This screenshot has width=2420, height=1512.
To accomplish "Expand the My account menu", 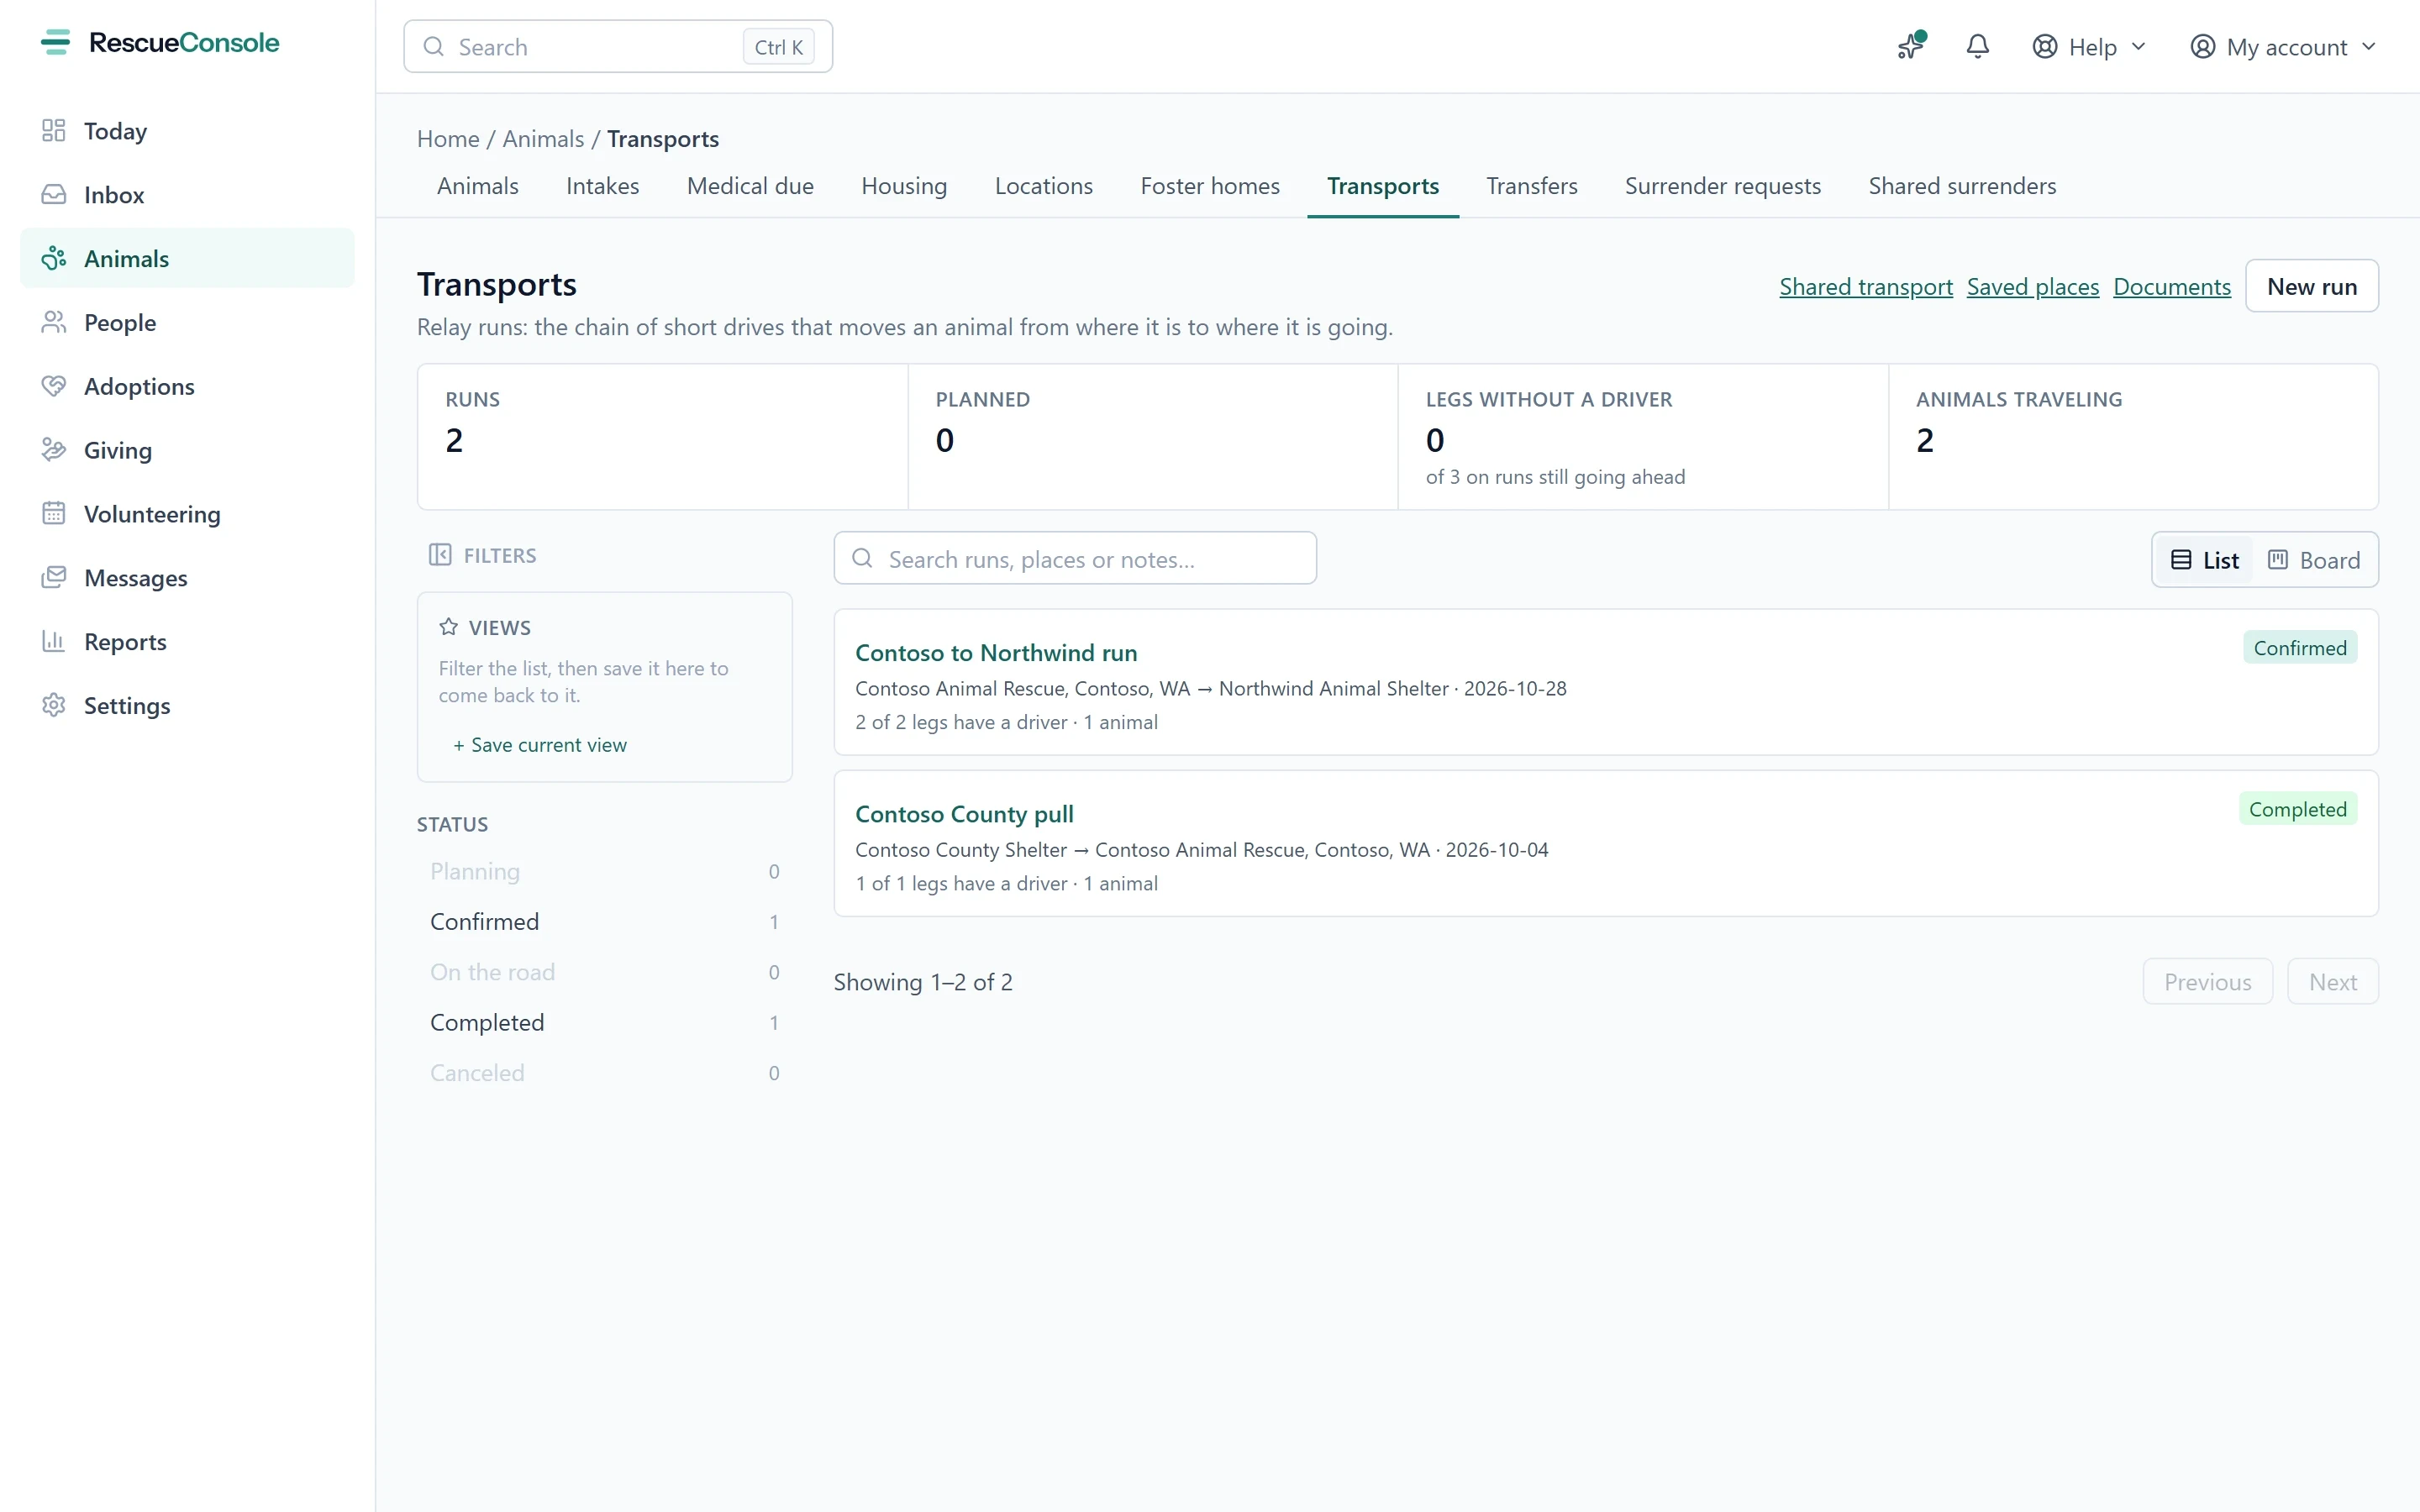I will pyautogui.click(x=2283, y=47).
